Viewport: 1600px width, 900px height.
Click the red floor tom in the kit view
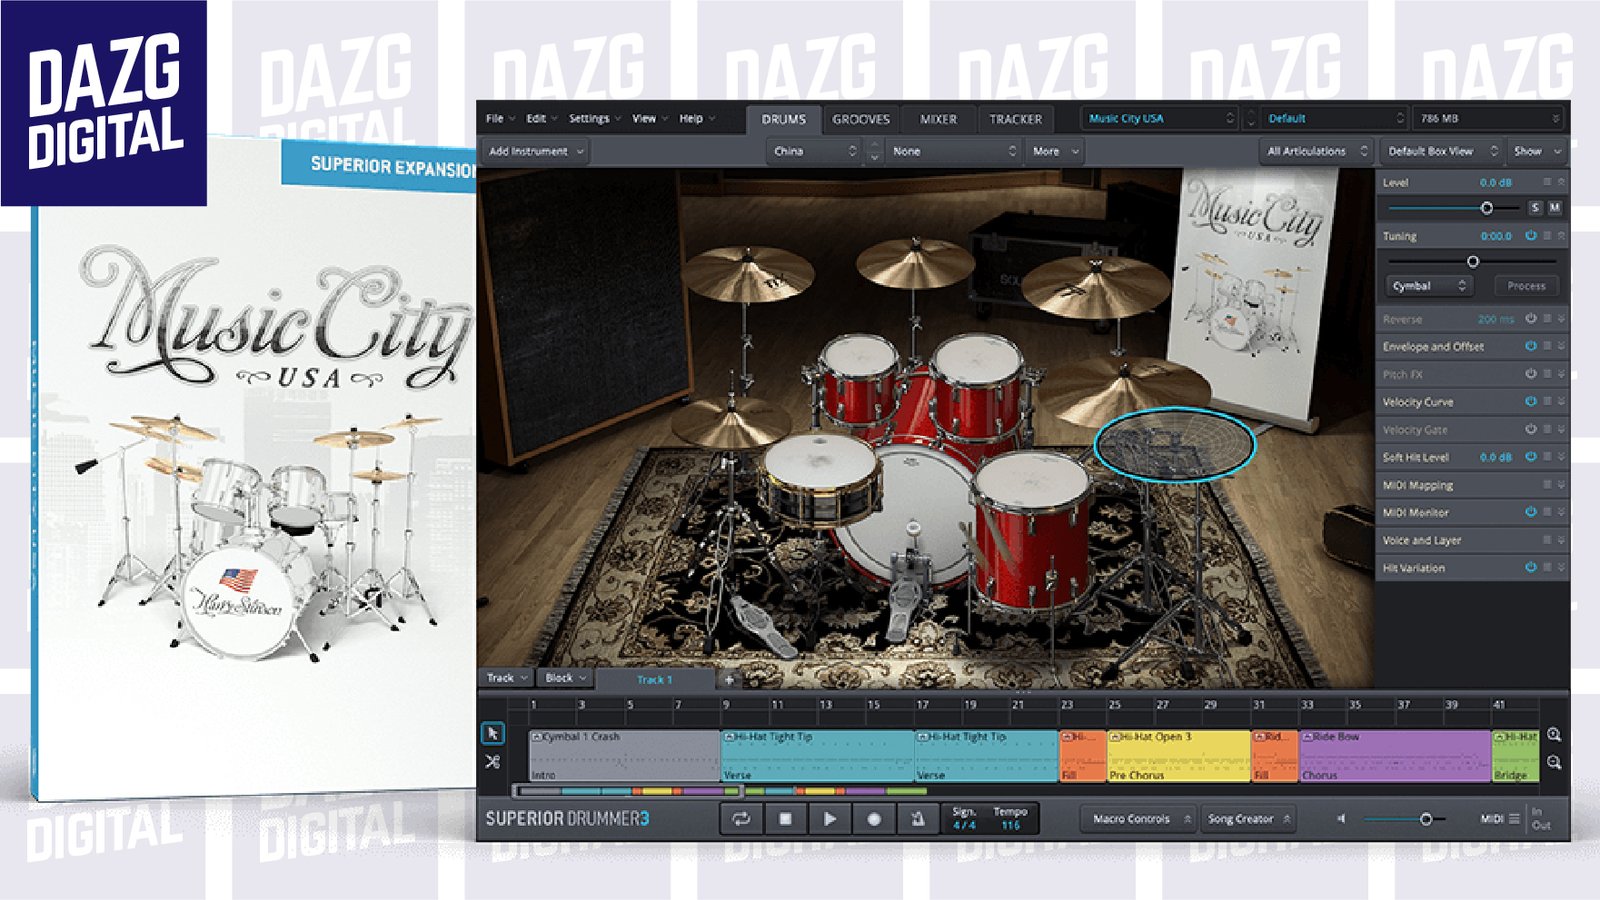pyautogui.click(x=1032, y=530)
